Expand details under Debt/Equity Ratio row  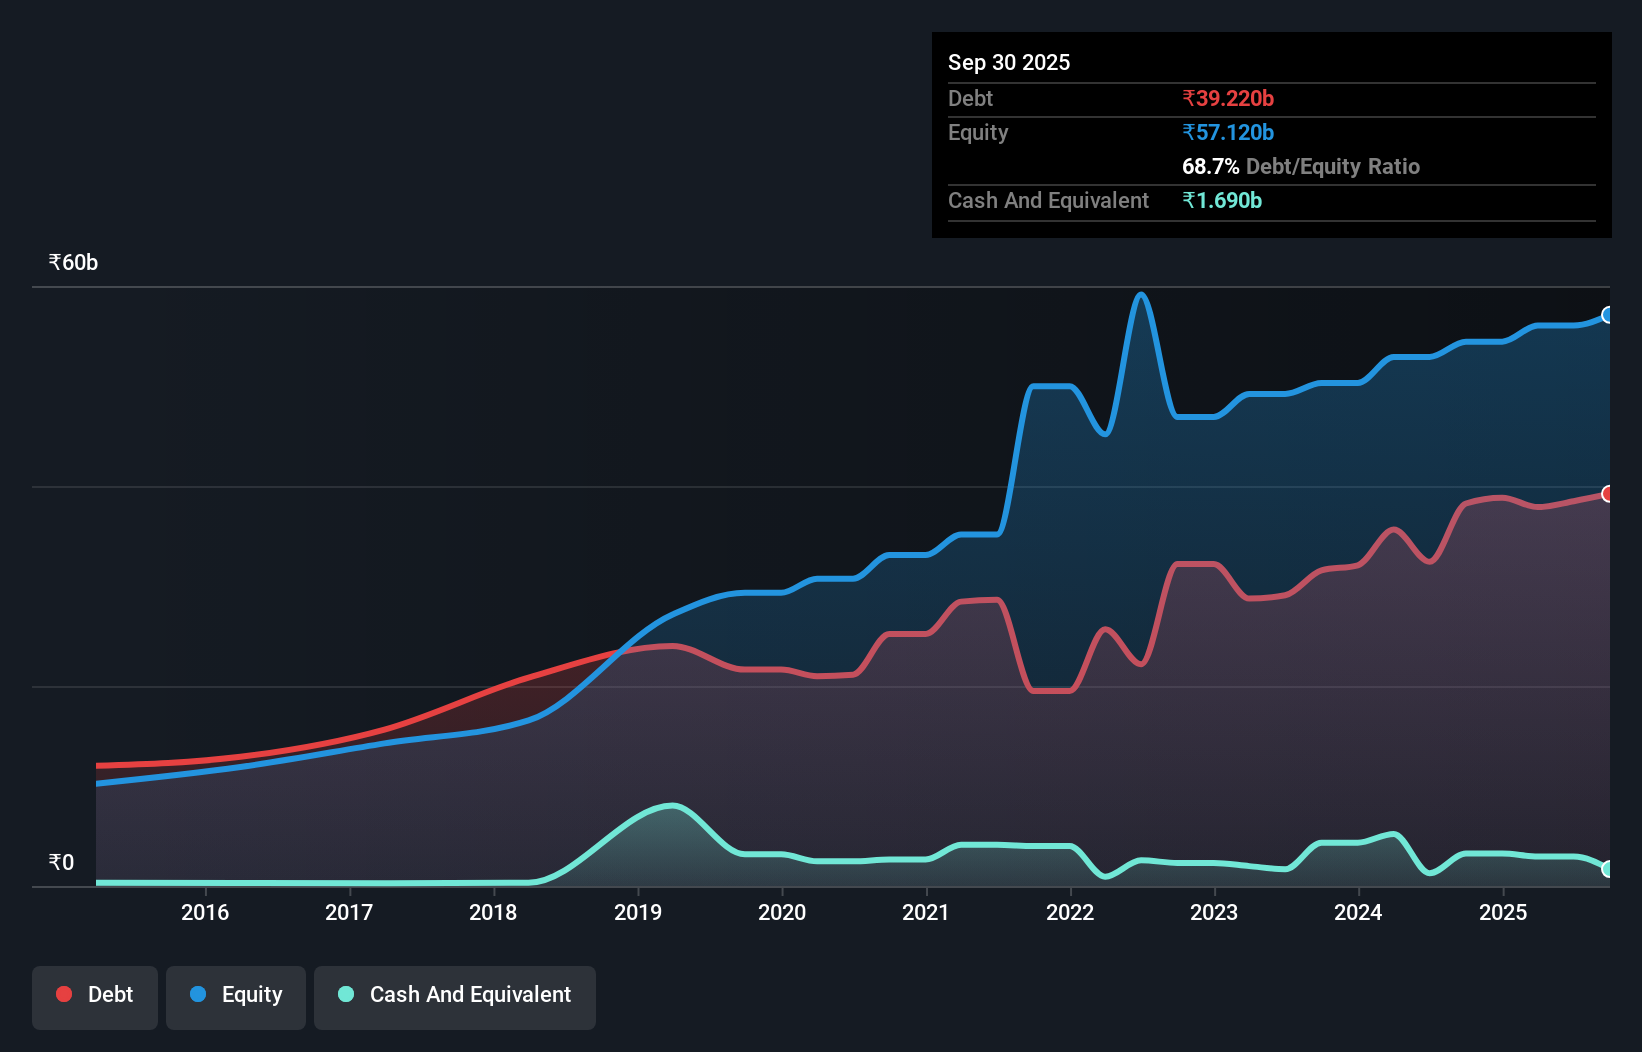[x=1301, y=166]
